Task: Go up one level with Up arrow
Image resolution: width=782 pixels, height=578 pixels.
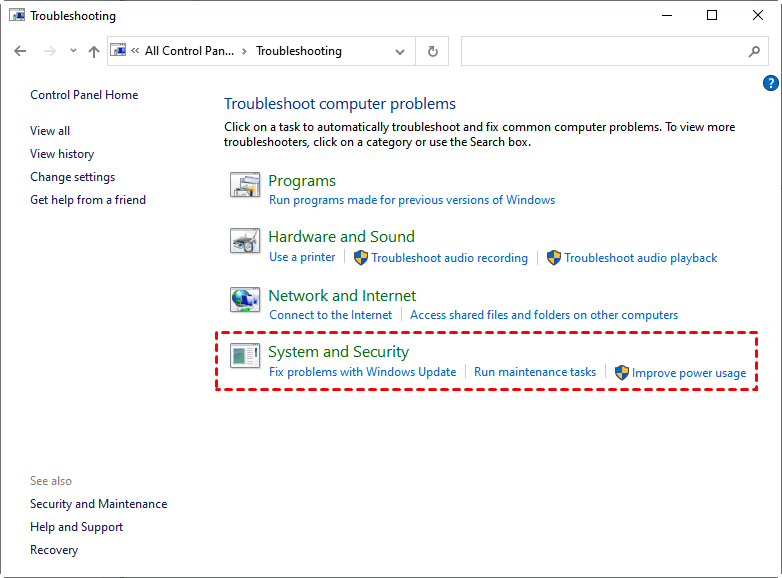Action: pyautogui.click(x=94, y=51)
